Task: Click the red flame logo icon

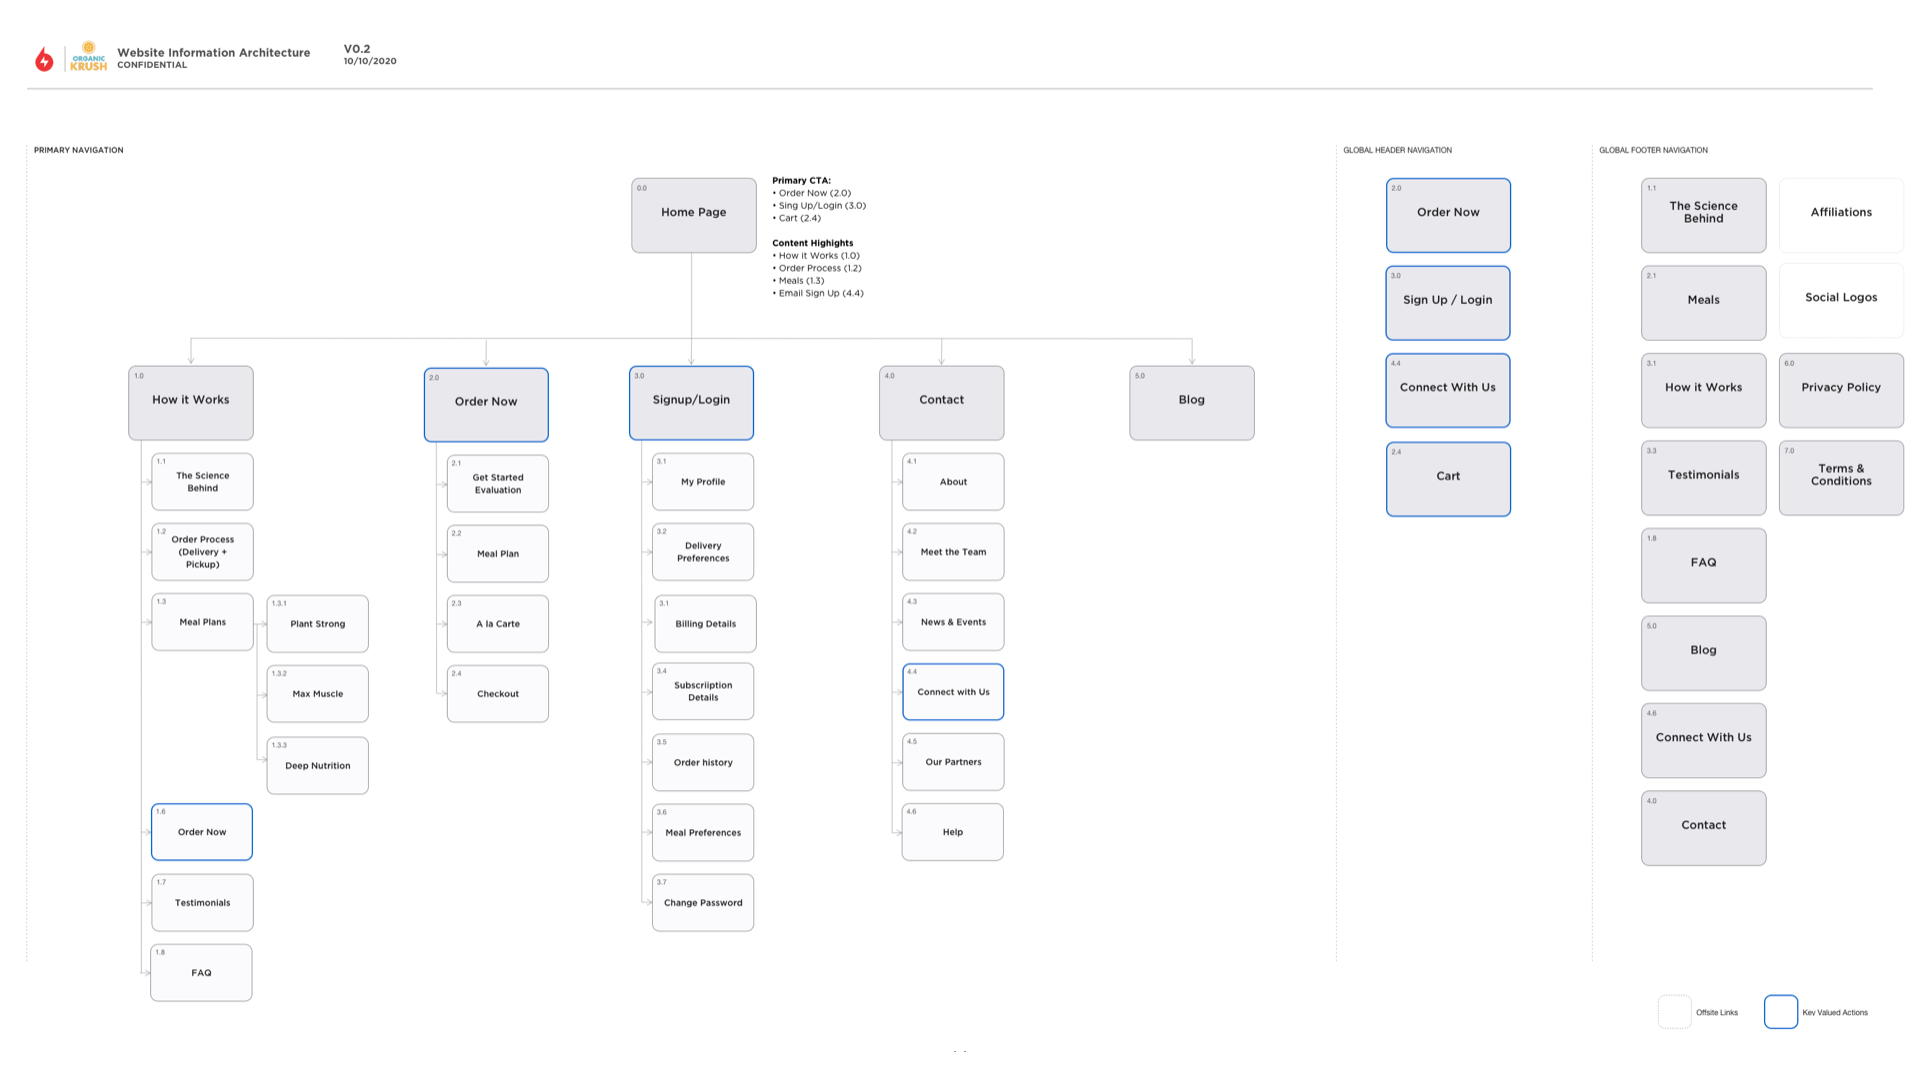Action: [44, 60]
